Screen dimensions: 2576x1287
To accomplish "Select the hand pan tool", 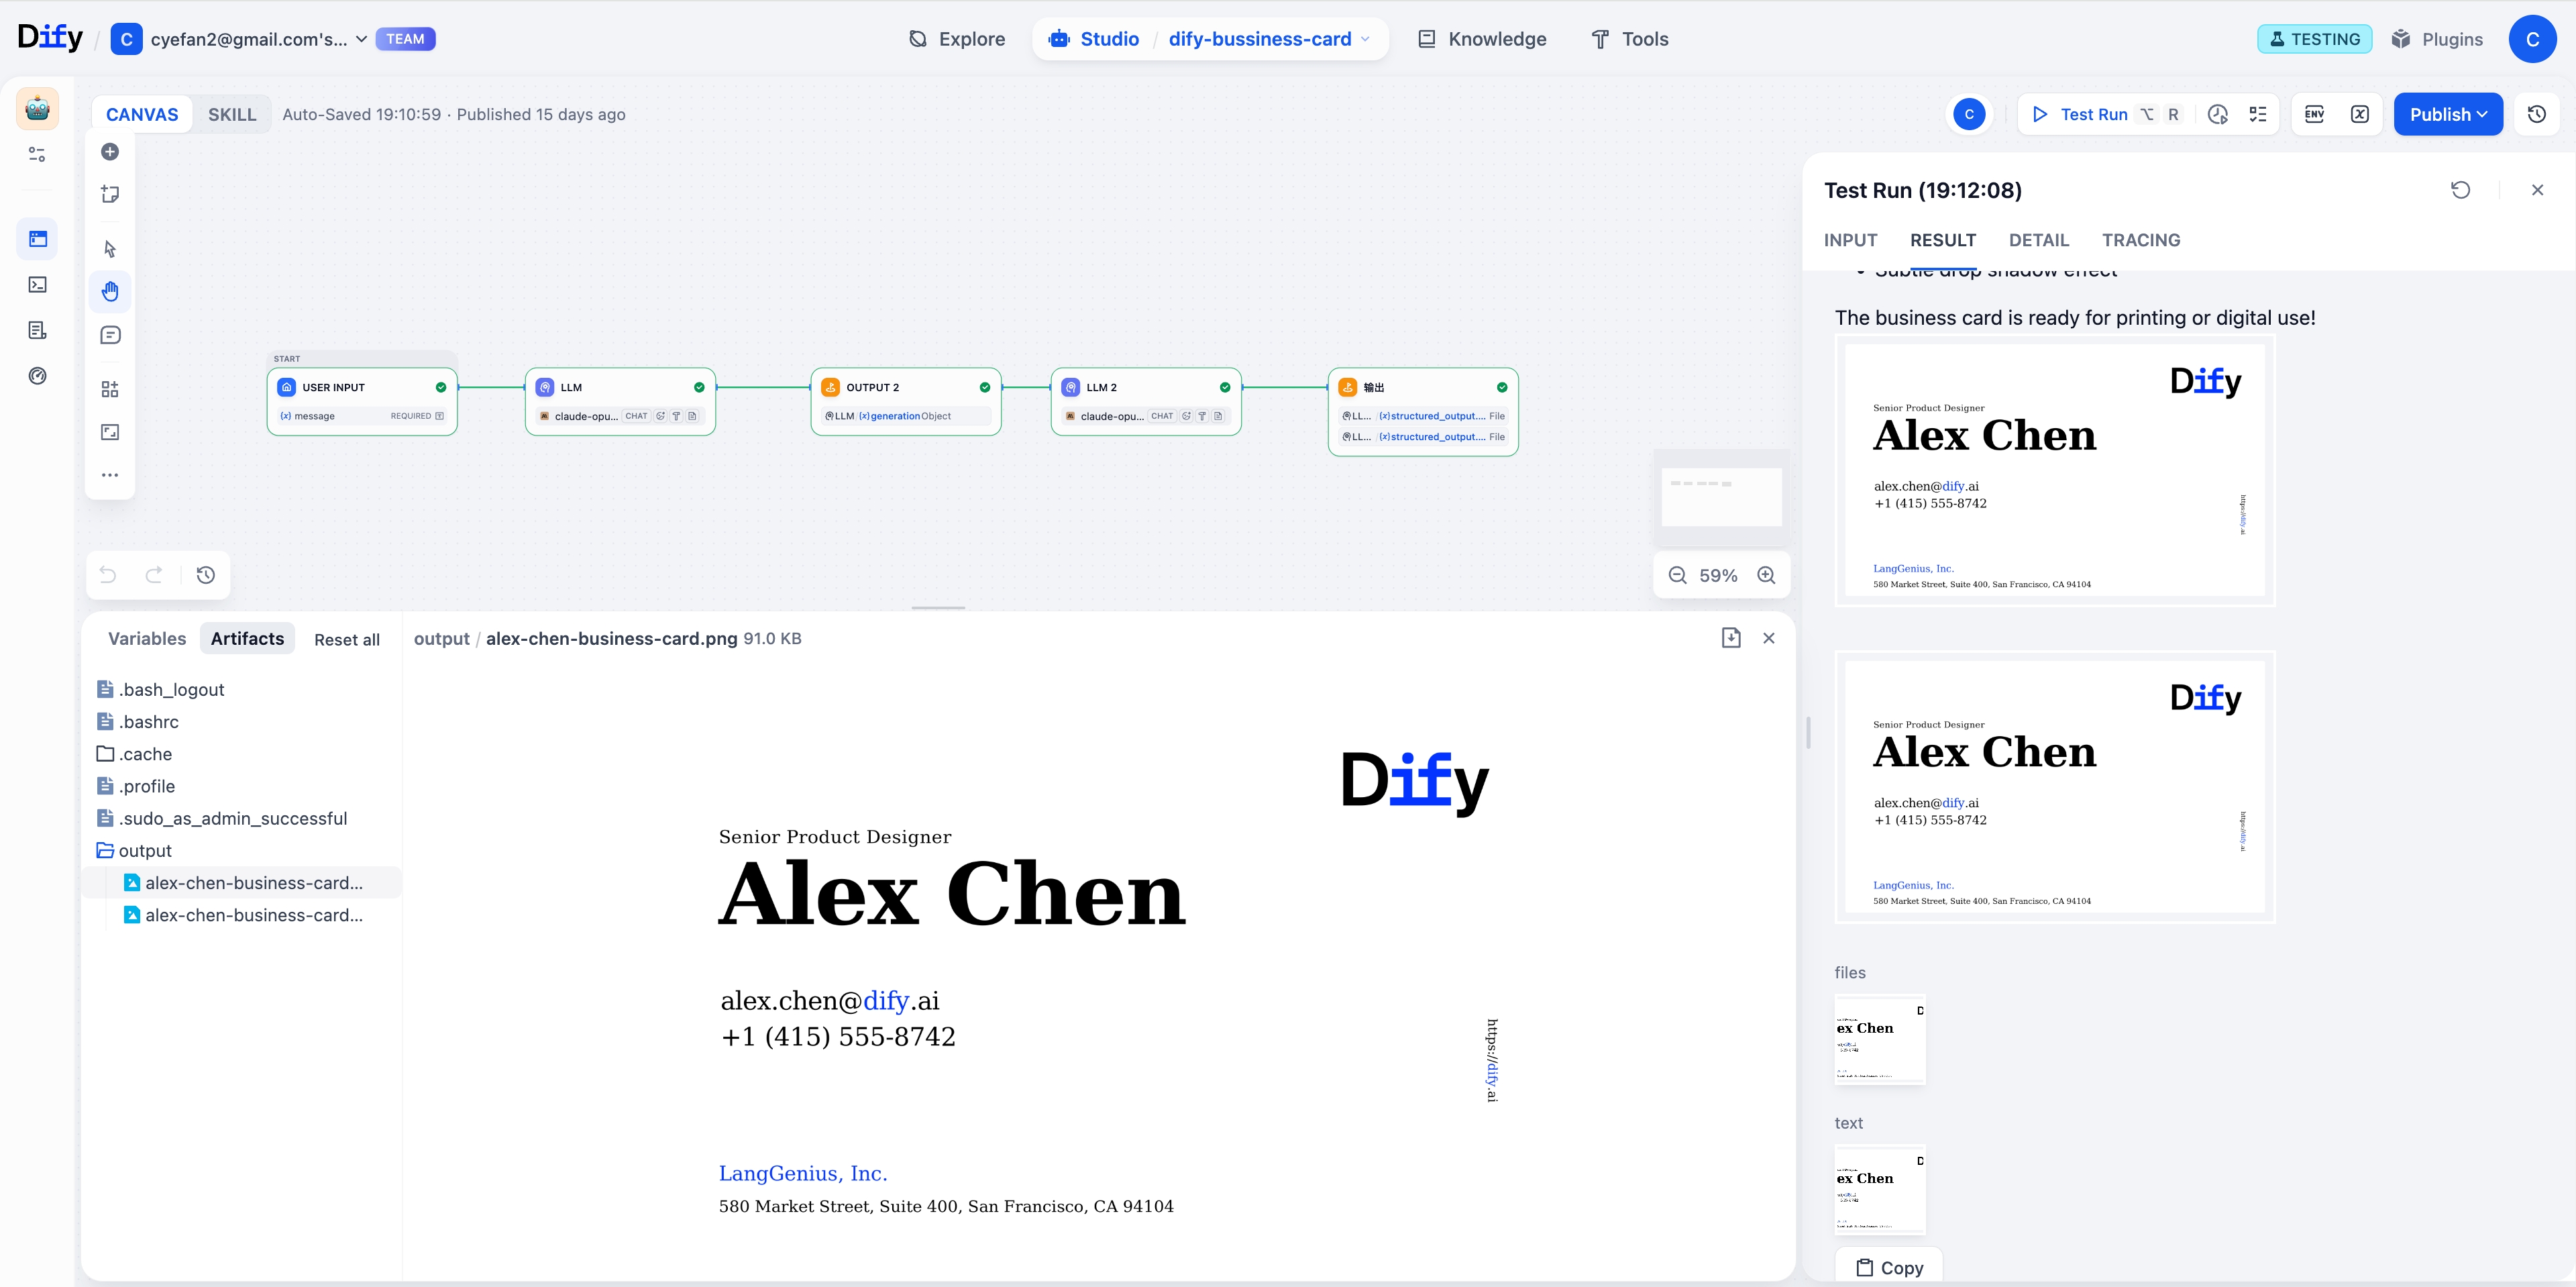I will tap(110, 291).
